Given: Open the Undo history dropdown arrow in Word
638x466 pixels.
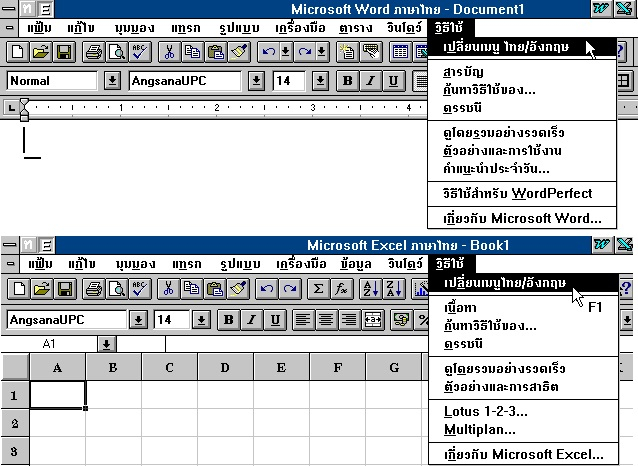Looking at the screenshot, I should pyautogui.click(x=286, y=52).
